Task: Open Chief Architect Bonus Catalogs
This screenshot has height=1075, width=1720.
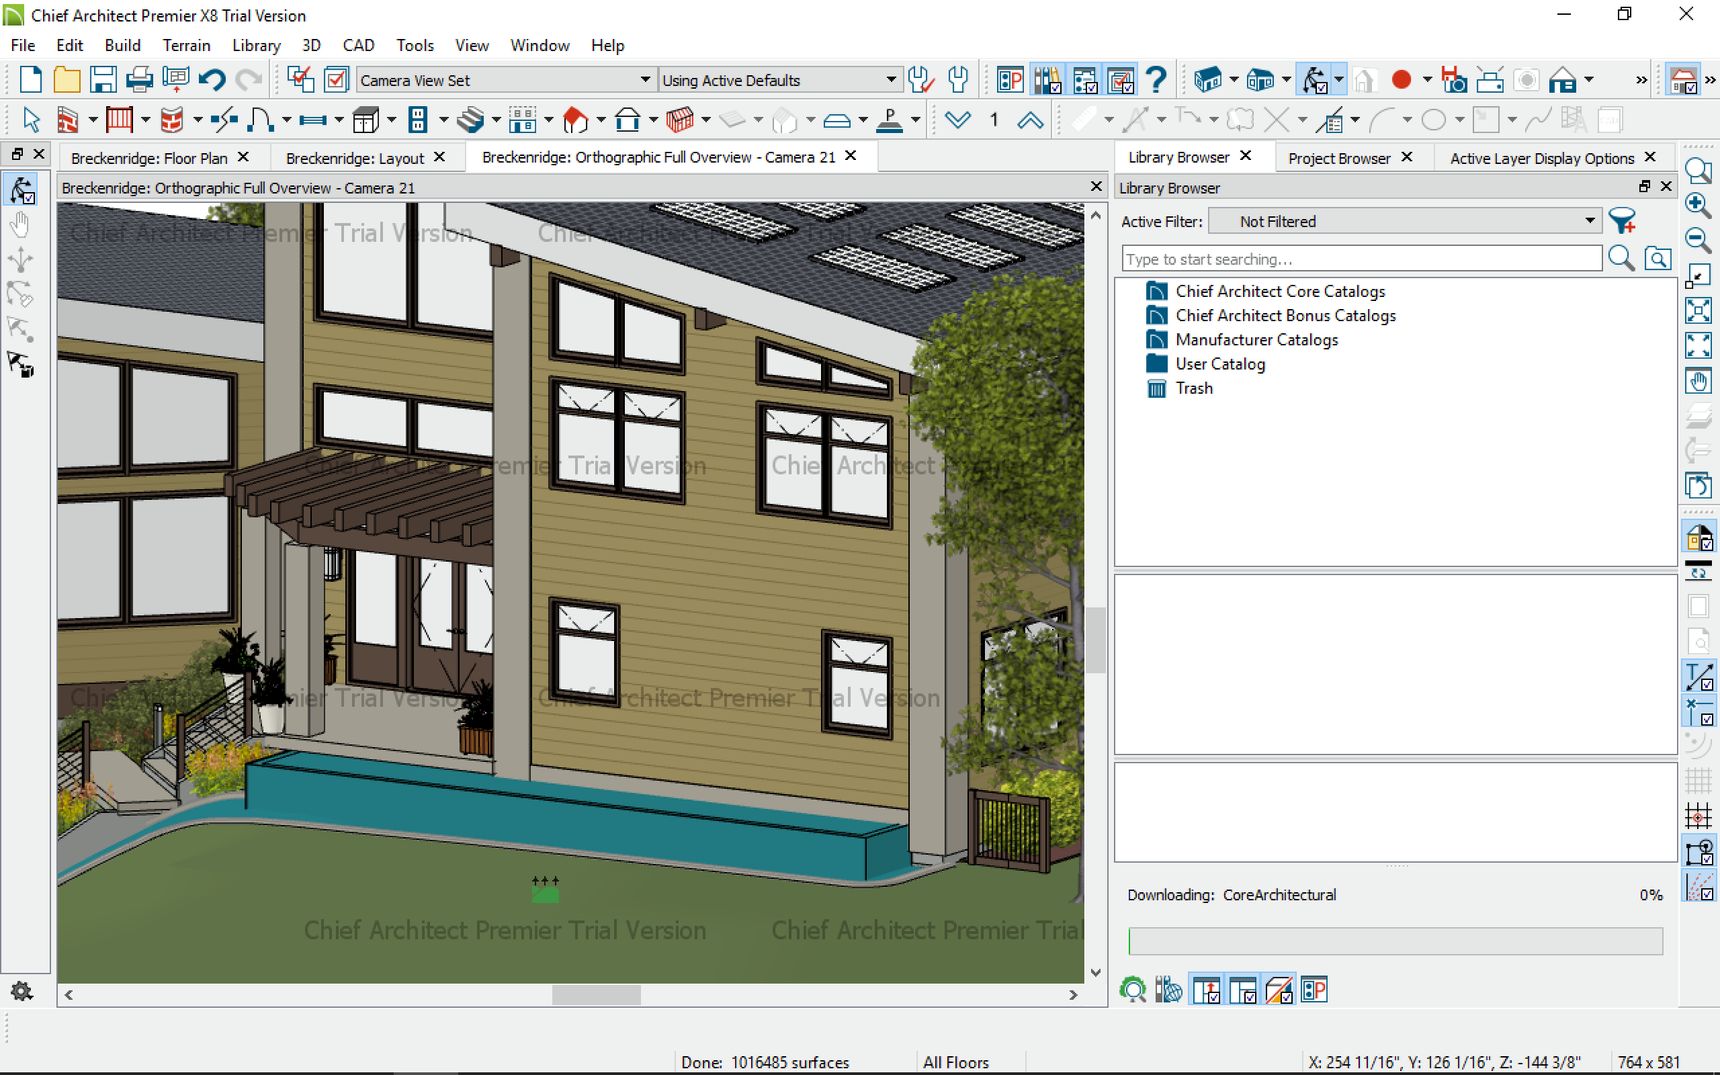Action: tap(1285, 315)
